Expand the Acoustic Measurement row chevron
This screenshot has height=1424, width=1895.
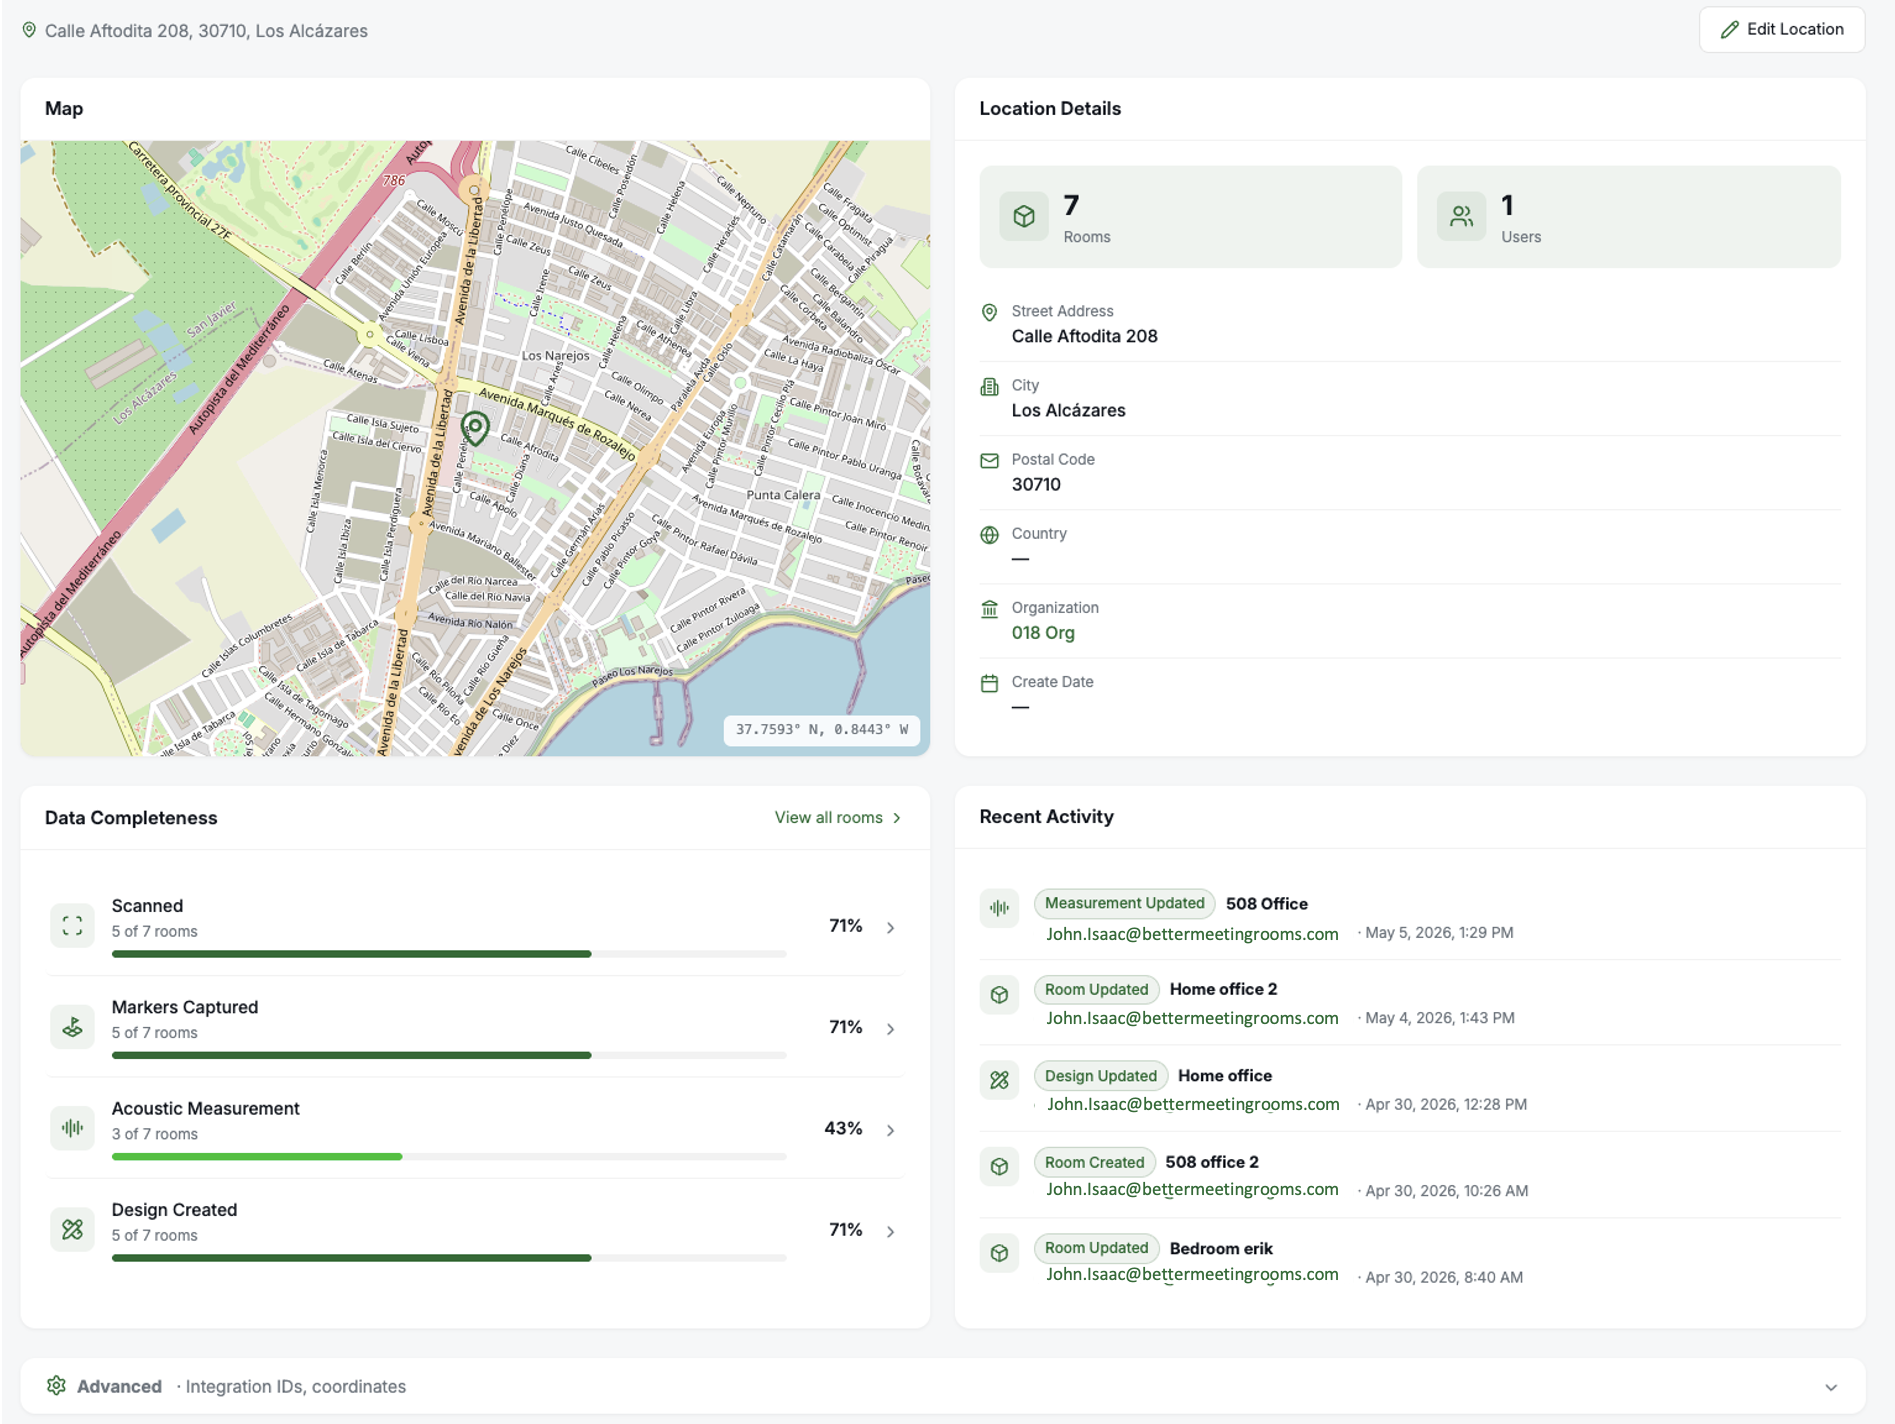point(890,1130)
